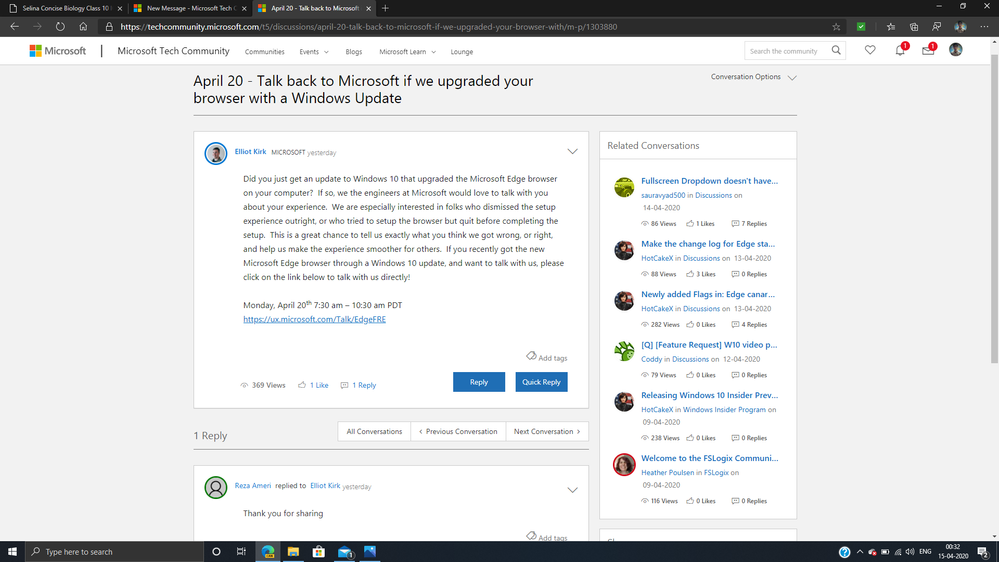Open the green checkmark extension icon

(861, 27)
